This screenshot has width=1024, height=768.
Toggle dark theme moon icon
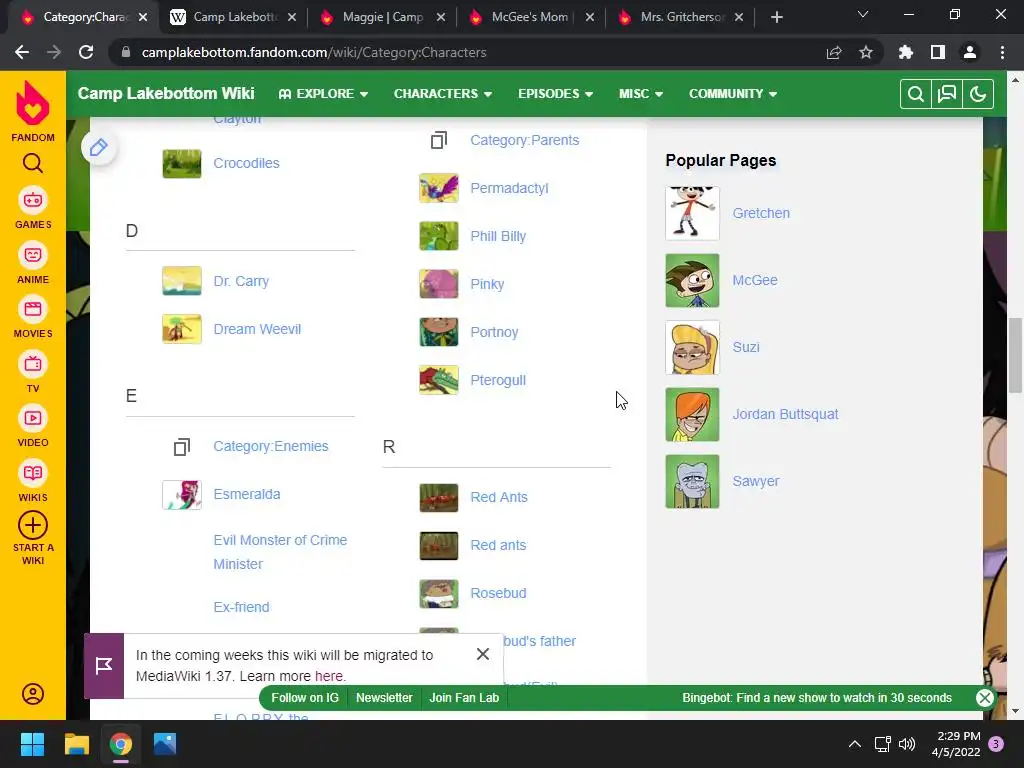pyautogui.click(x=978, y=94)
